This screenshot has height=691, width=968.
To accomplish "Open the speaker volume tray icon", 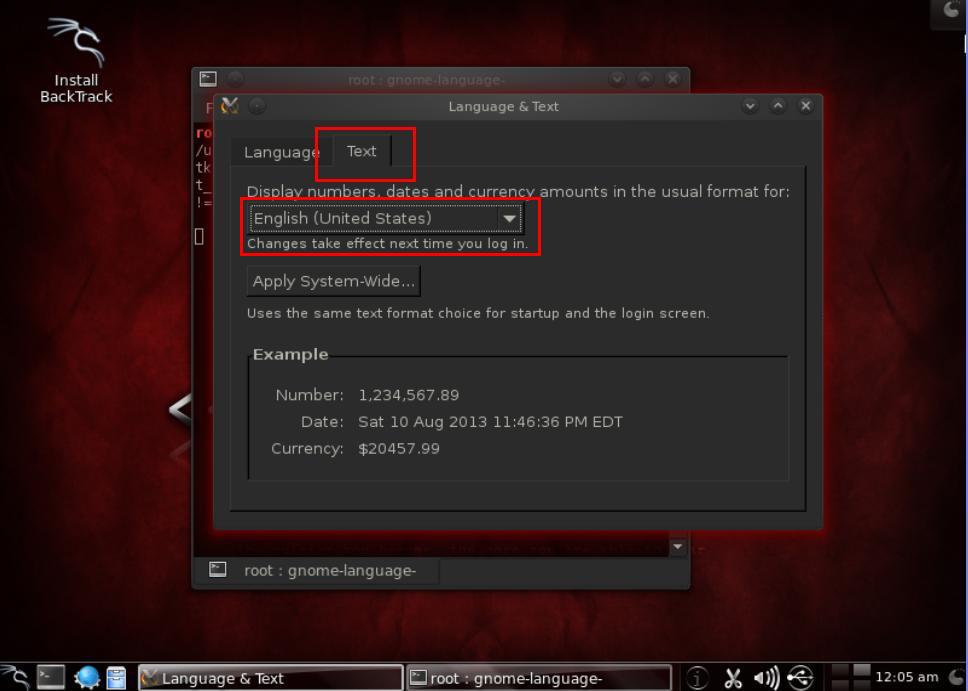I will (x=766, y=678).
